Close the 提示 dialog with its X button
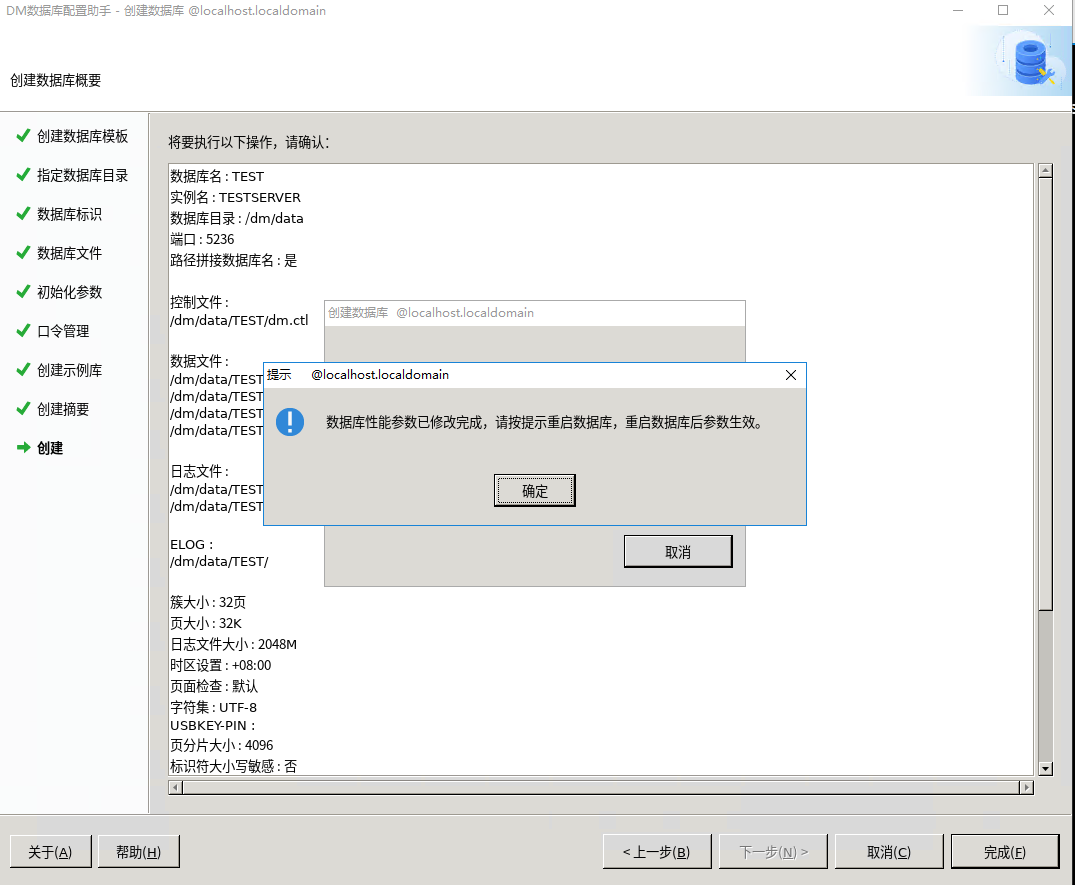Viewport: 1075px width, 885px height. coord(791,375)
